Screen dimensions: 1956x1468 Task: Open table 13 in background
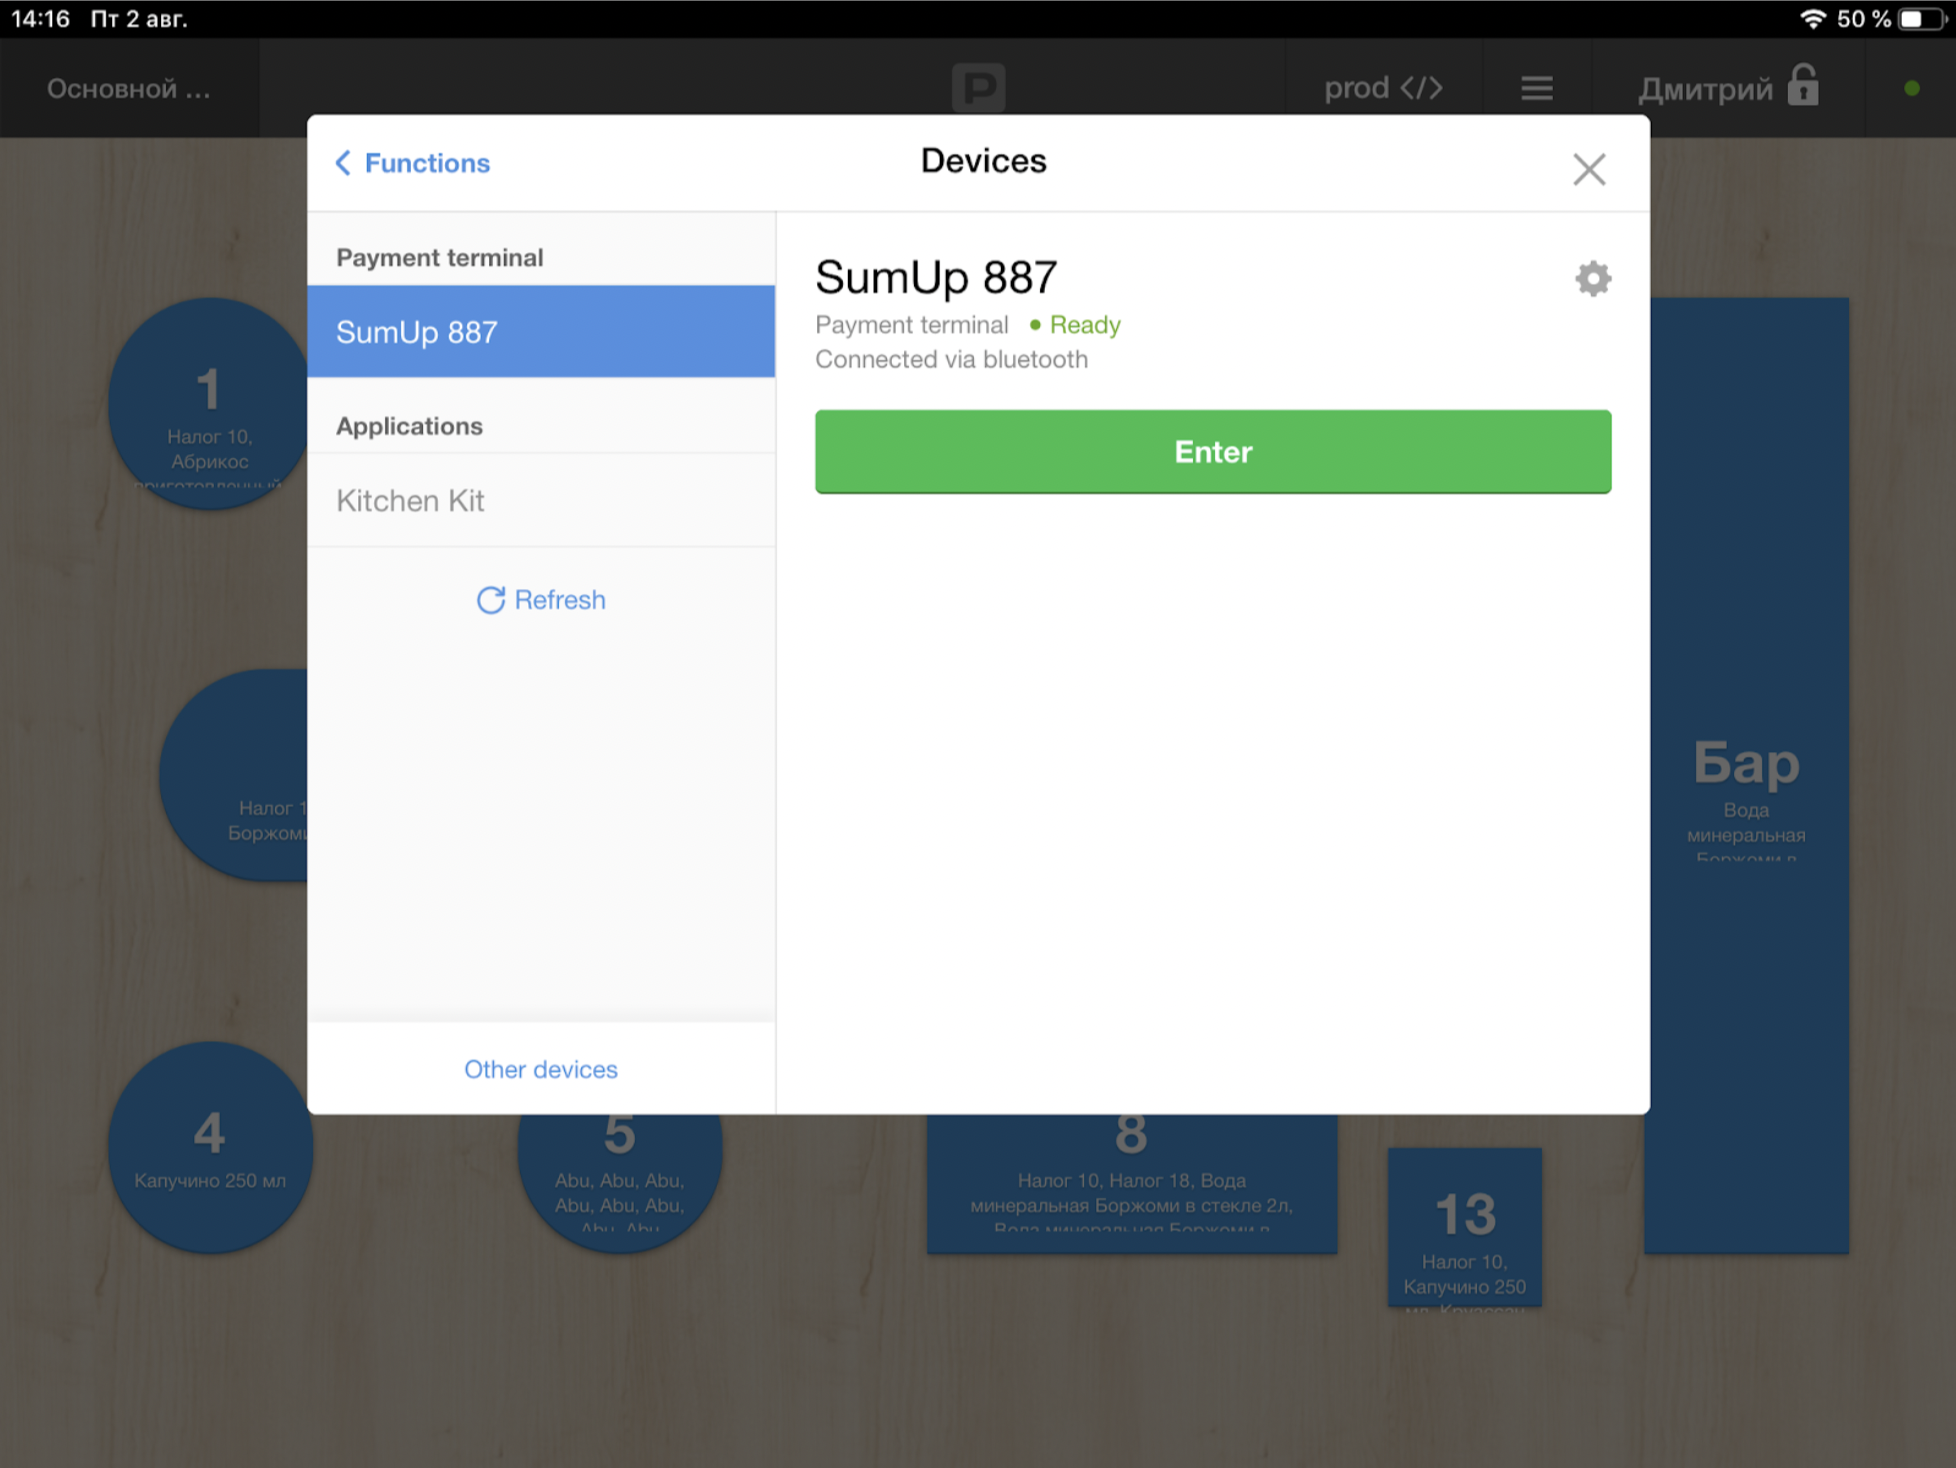[x=1465, y=1227]
